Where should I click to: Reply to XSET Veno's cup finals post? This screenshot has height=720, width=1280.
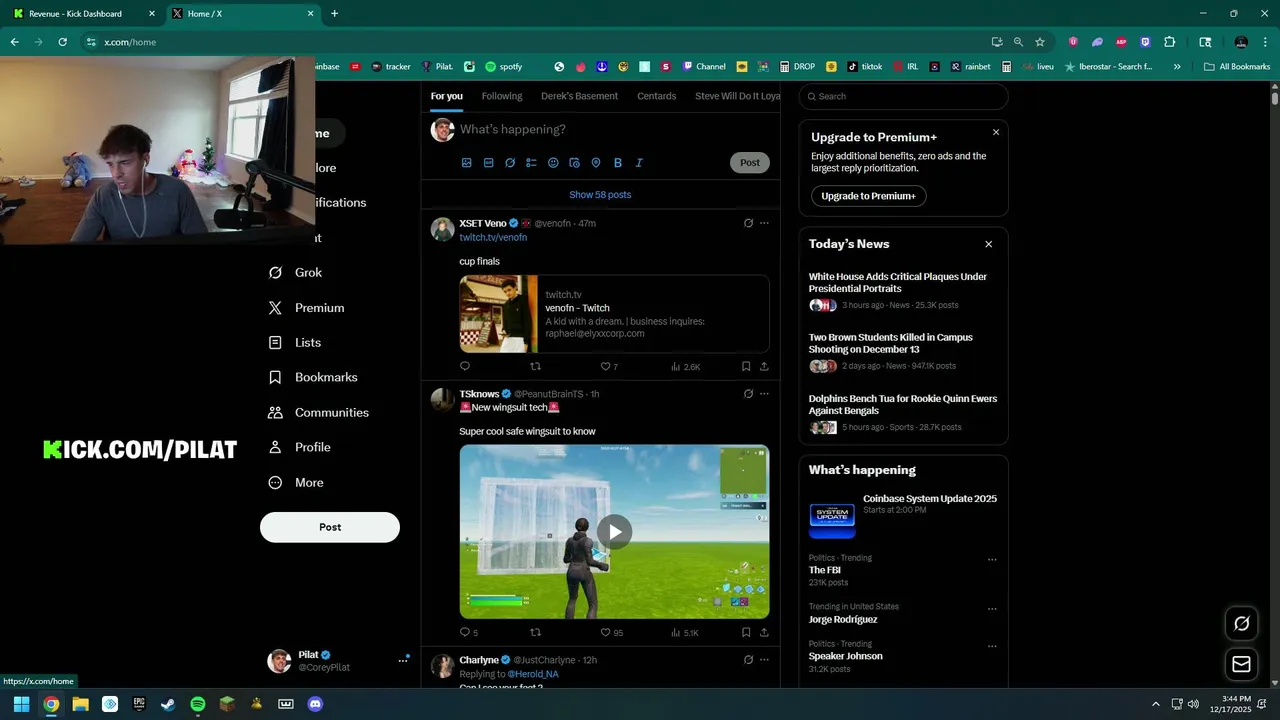[x=465, y=367]
